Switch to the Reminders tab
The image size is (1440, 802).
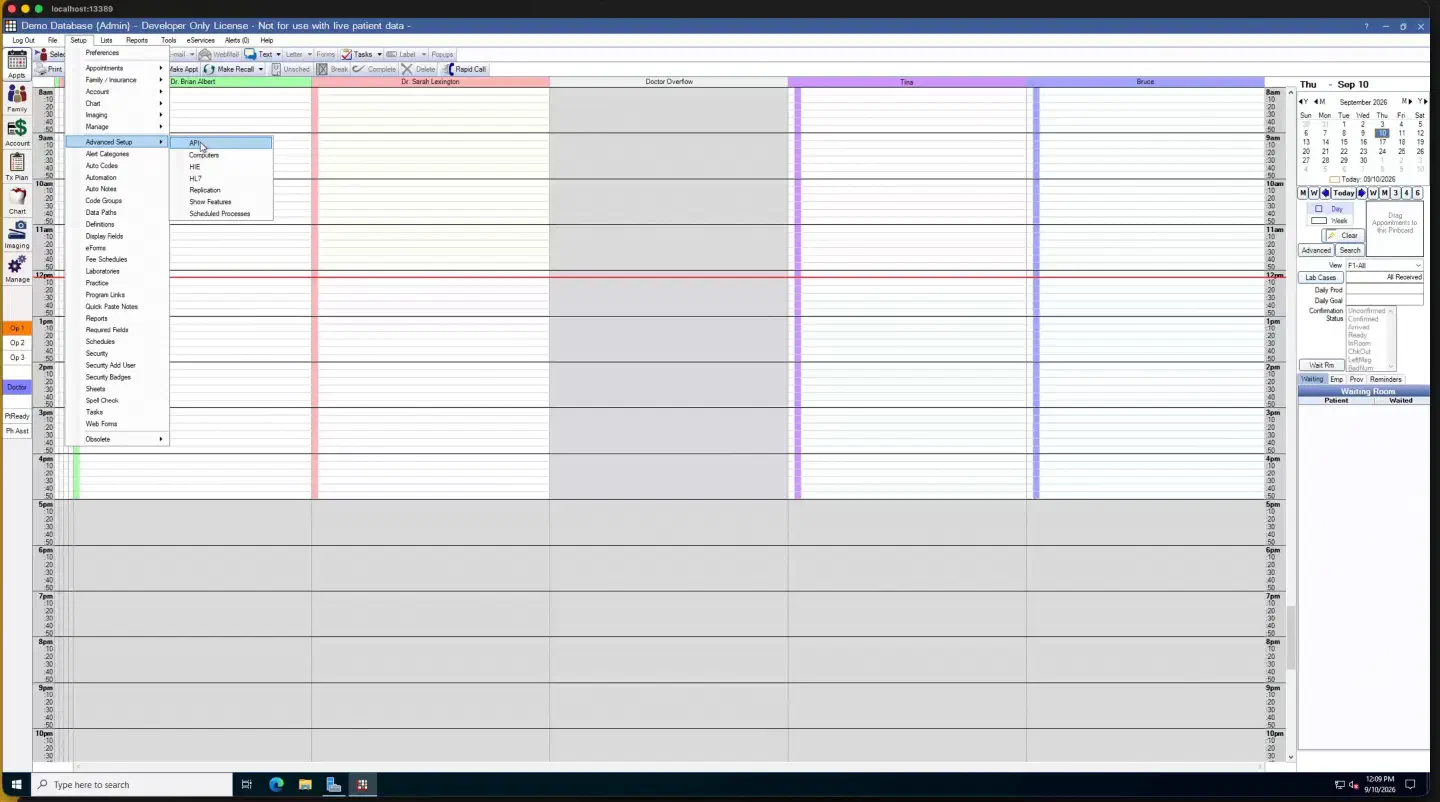coord(1385,379)
